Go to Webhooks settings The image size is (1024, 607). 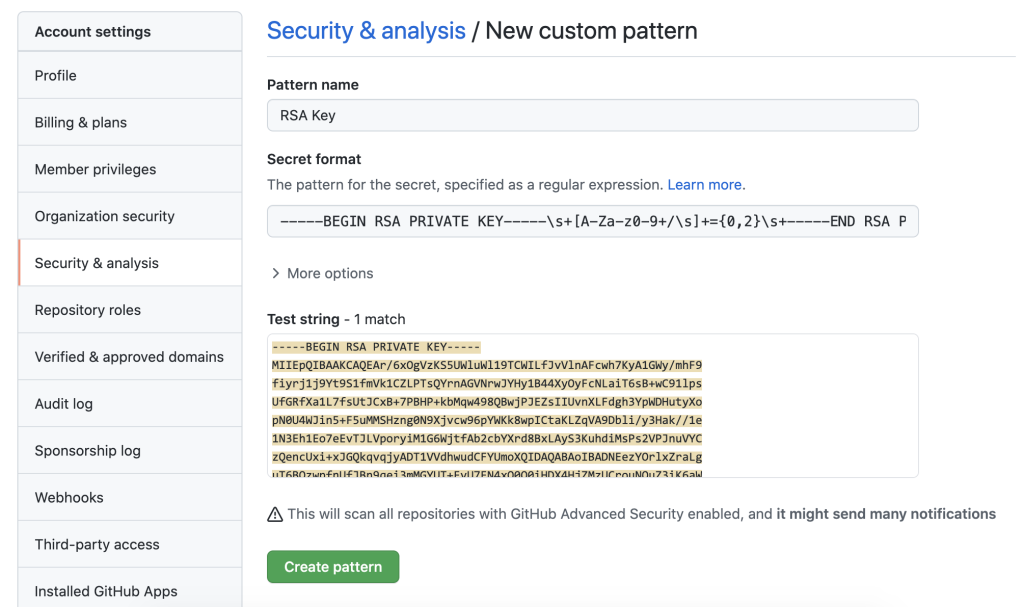tap(69, 498)
